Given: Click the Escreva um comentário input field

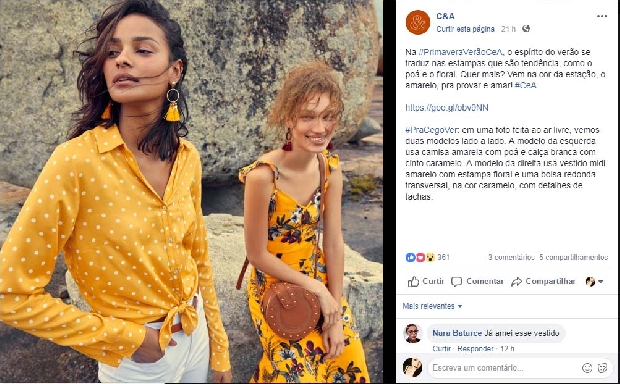Looking at the screenshot, I should pos(504,368).
